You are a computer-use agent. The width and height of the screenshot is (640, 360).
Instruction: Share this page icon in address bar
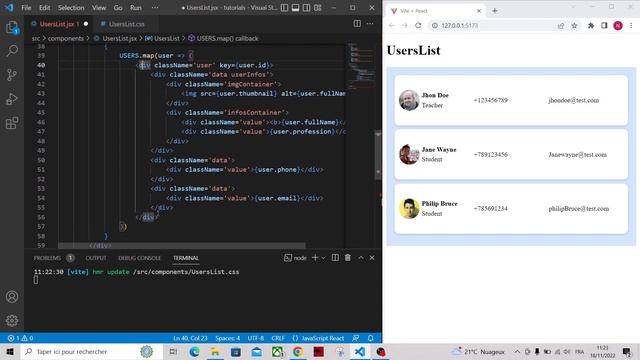[561, 25]
